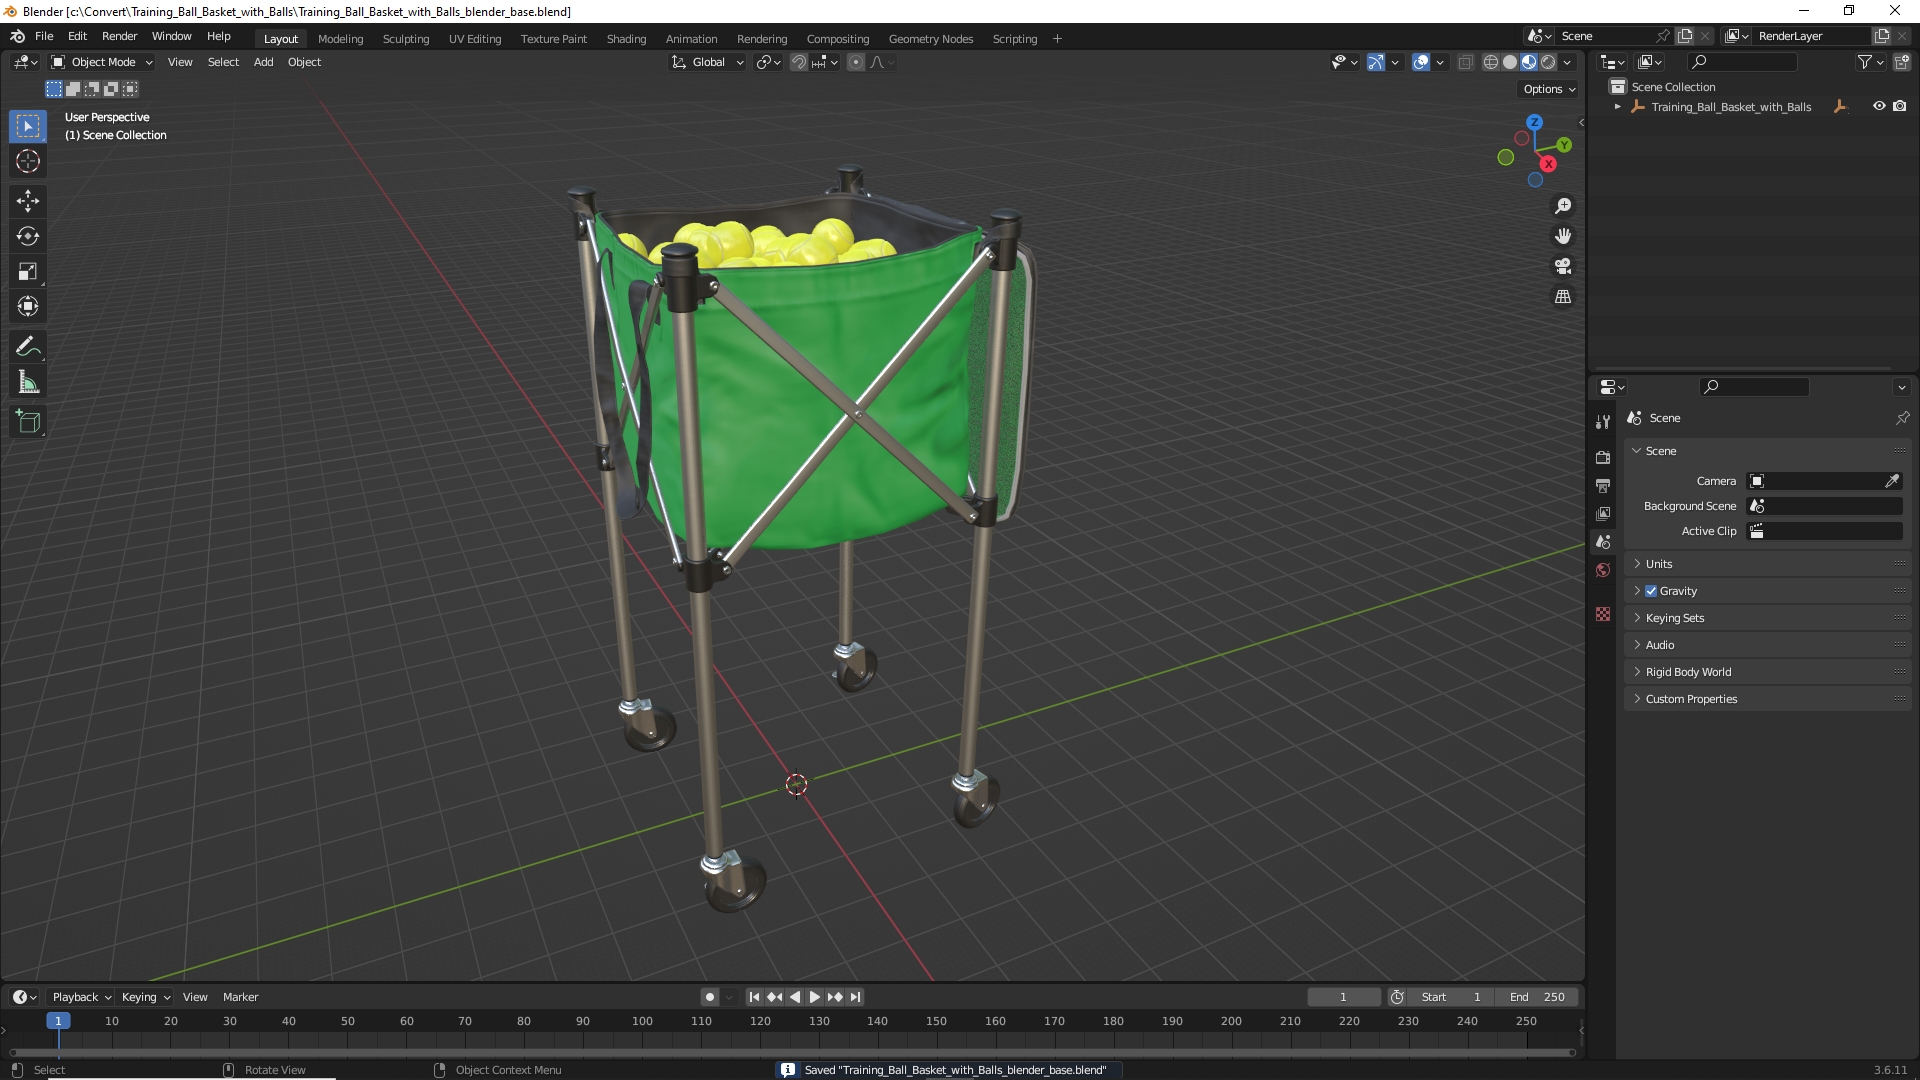Screen dimensions: 1920x1080
Task: Jump to the animation end frame
Action: 855,997
